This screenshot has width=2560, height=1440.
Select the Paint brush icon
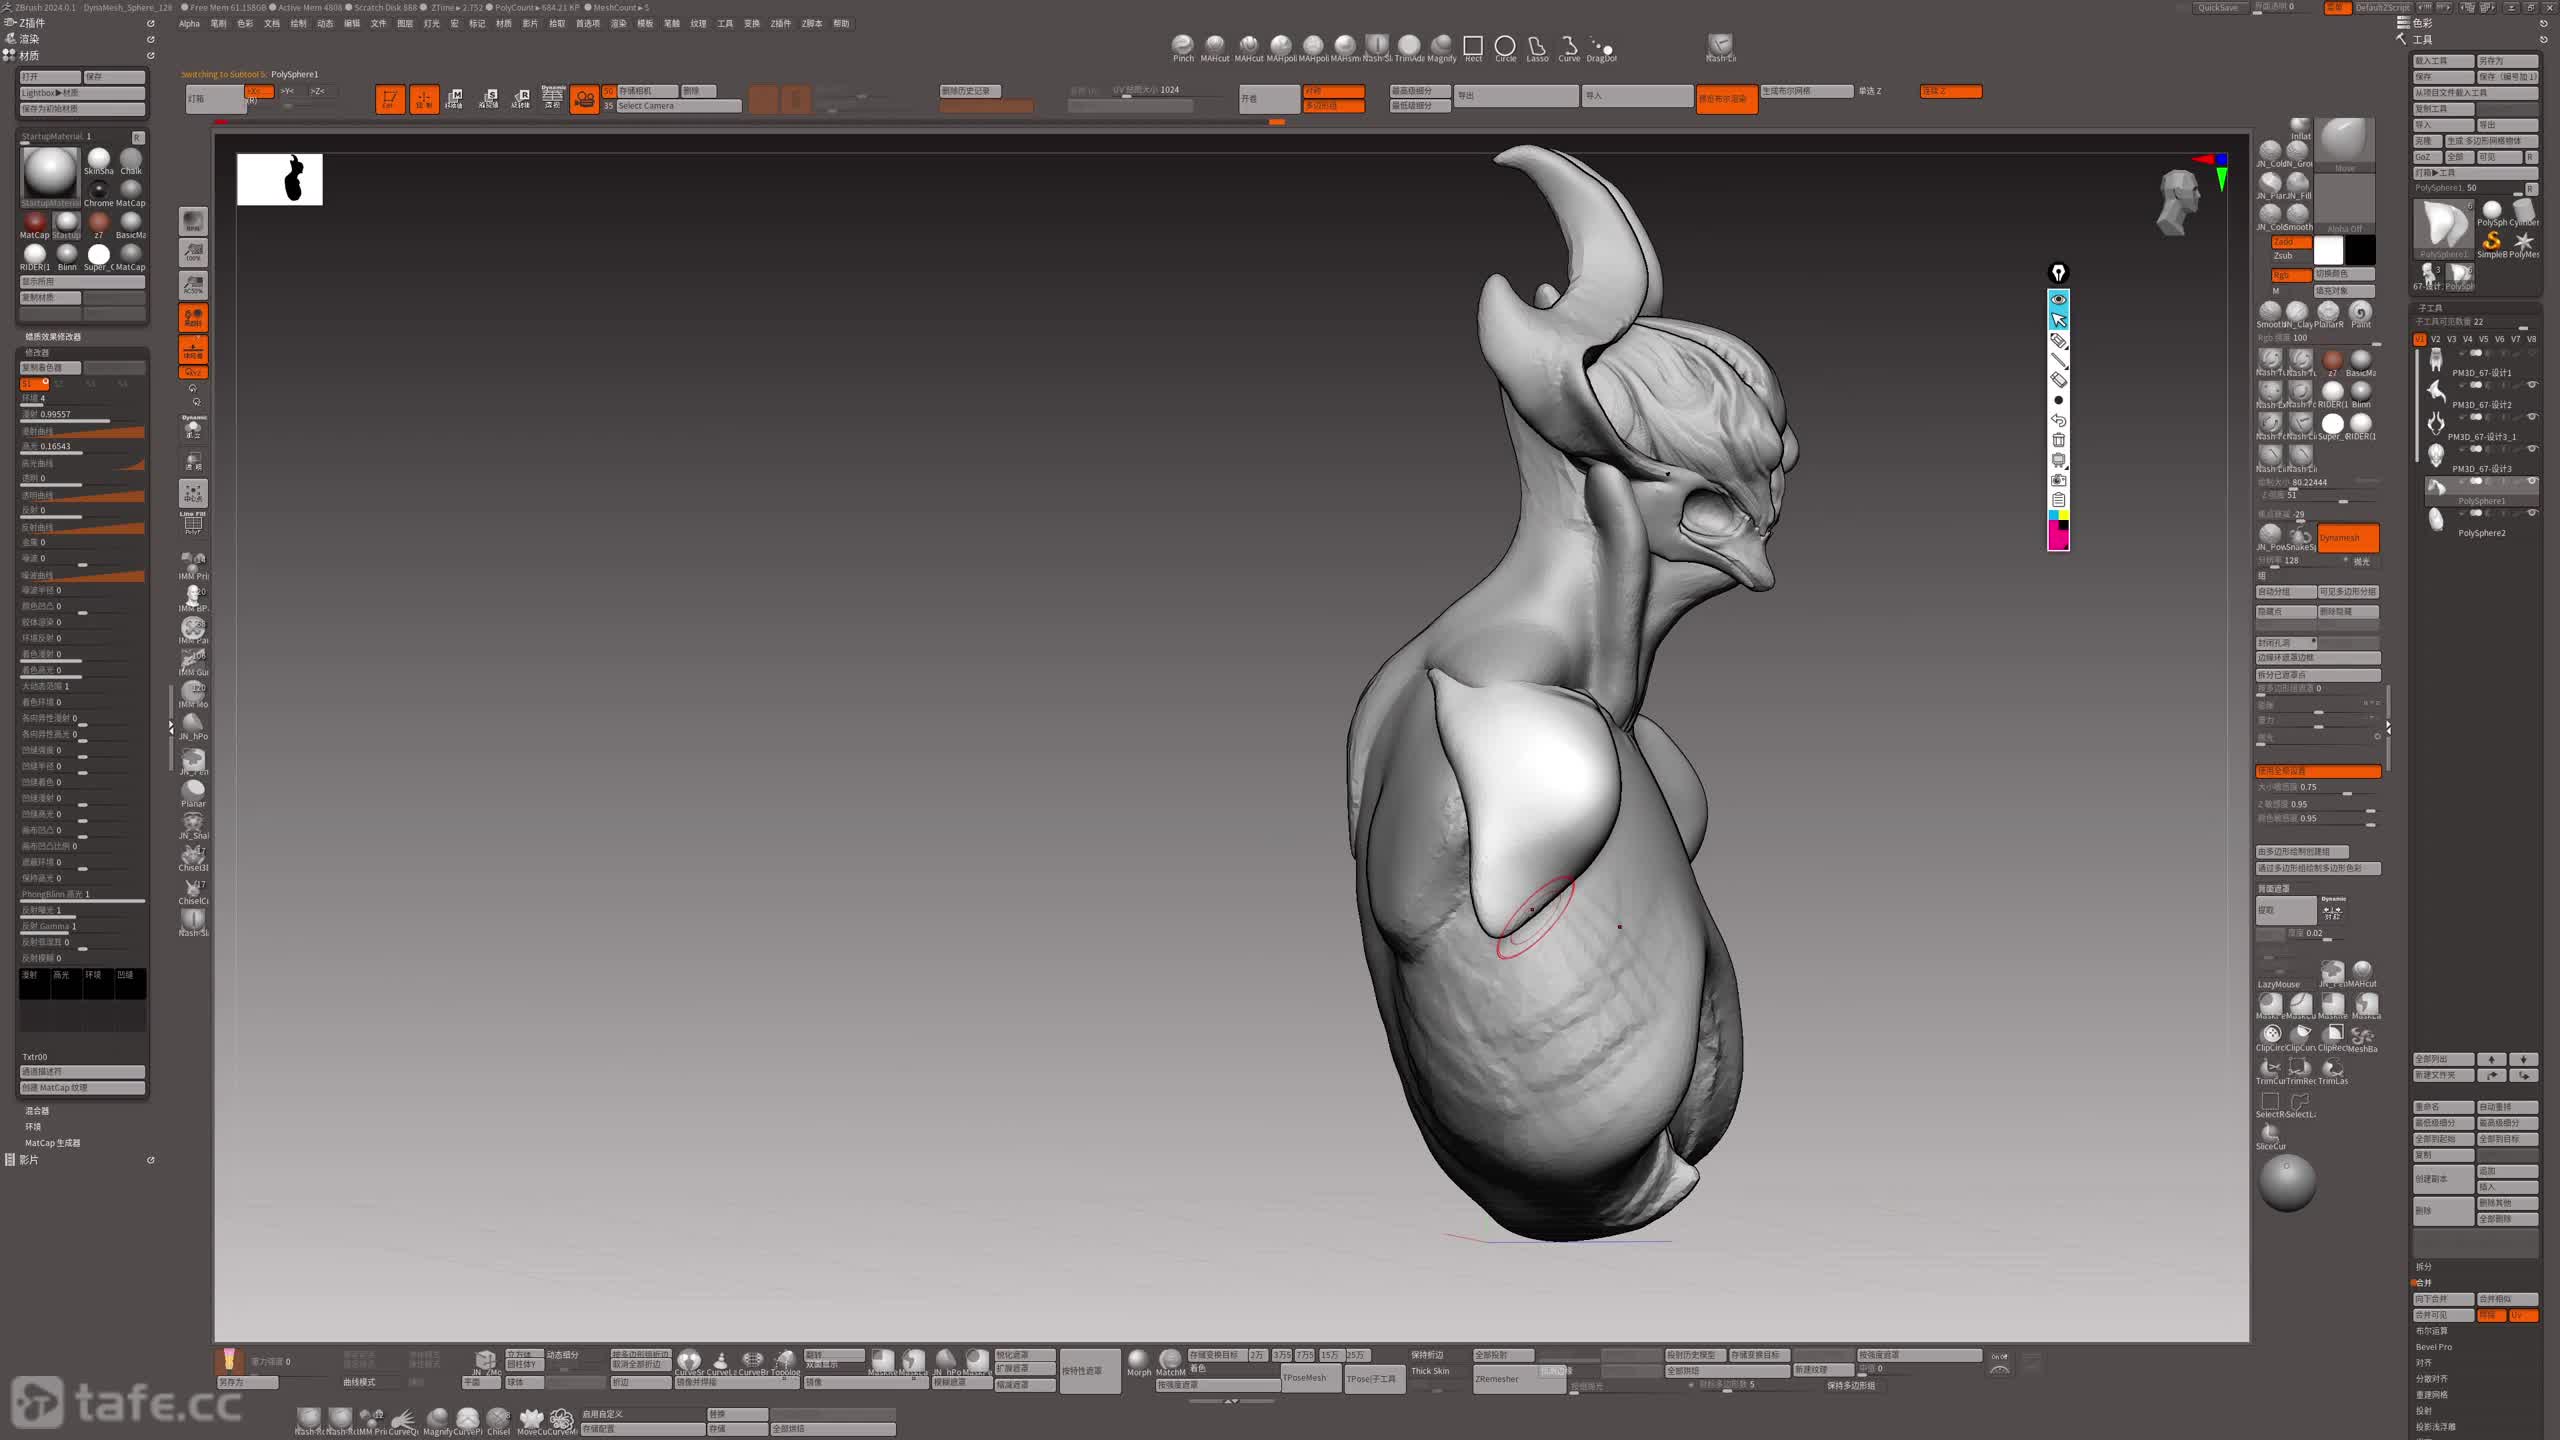coord(2361,313)
